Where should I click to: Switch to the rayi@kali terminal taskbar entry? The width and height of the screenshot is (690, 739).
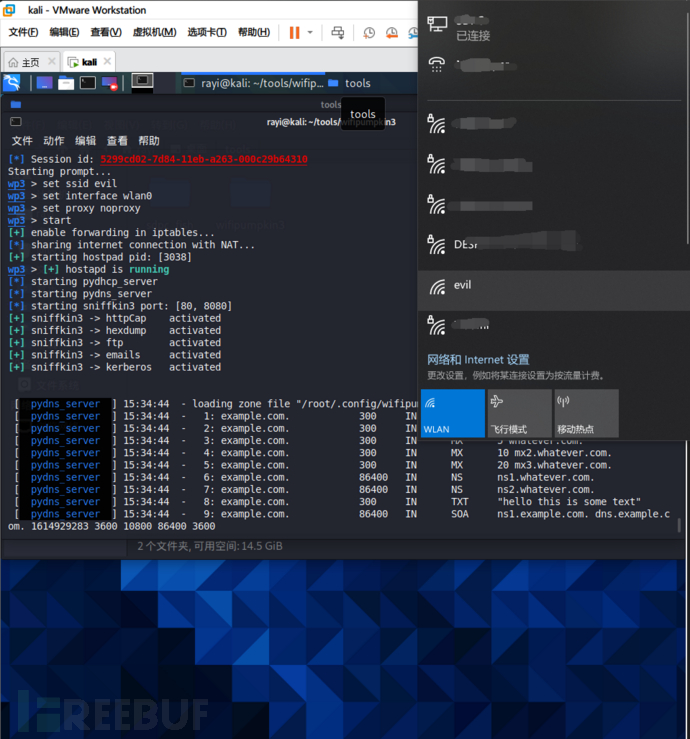coord(253,83)
